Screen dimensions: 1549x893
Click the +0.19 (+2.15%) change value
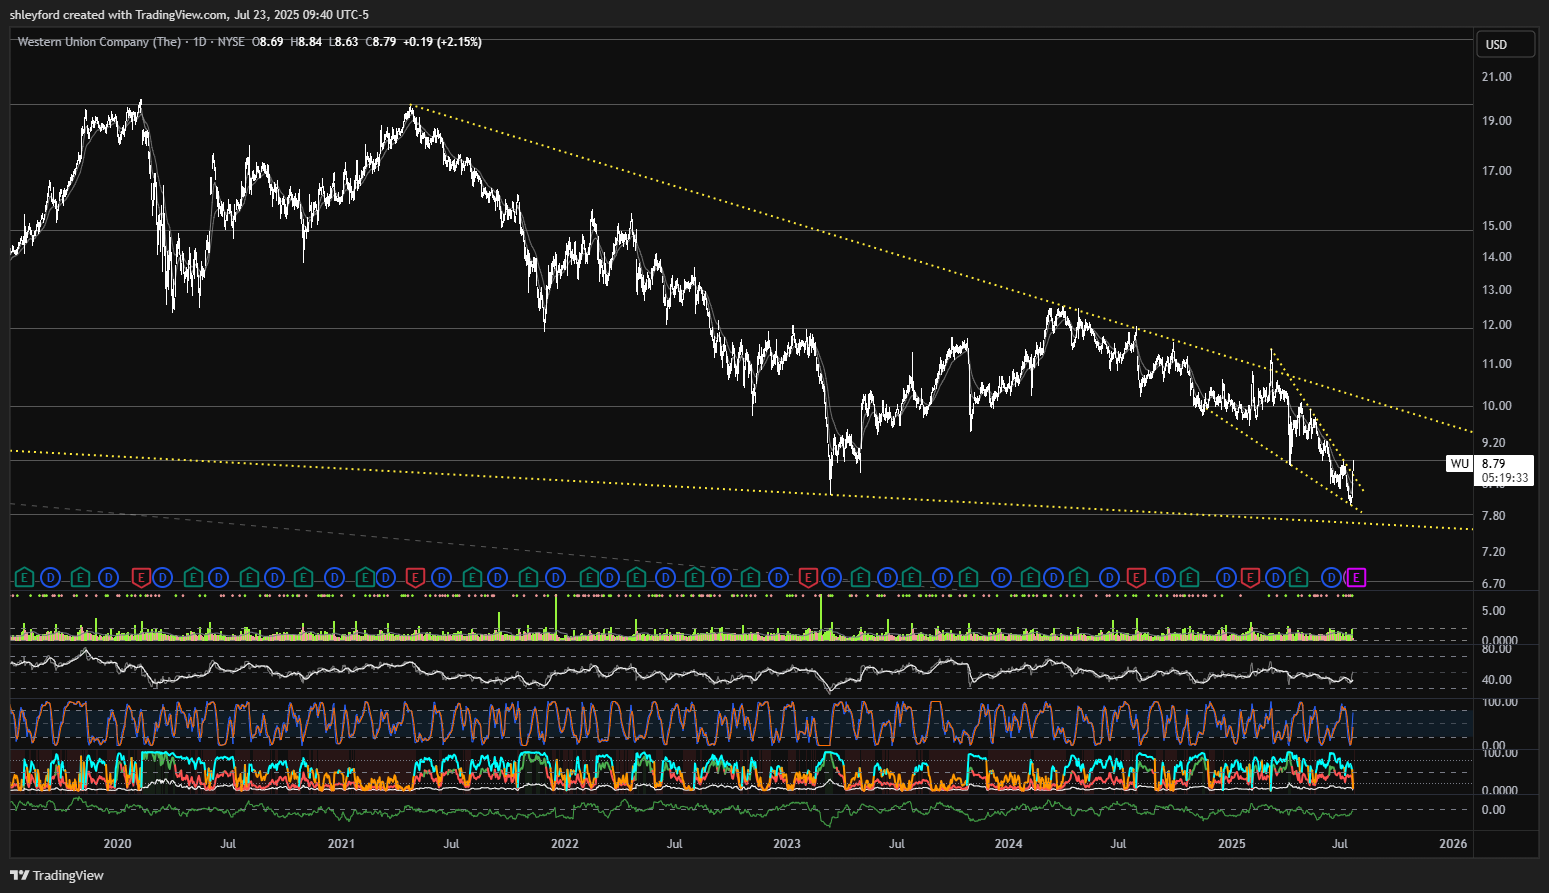click(443, 42)
